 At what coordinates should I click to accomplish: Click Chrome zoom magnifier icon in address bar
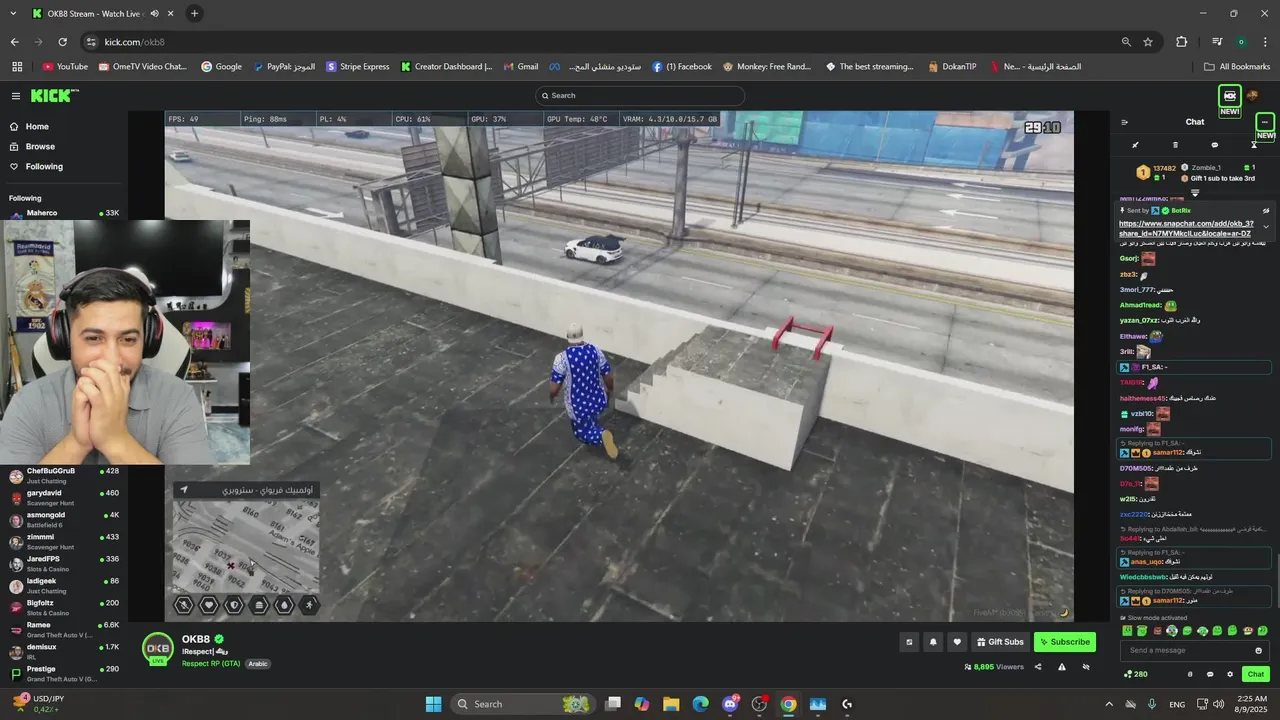[1126, 42]
